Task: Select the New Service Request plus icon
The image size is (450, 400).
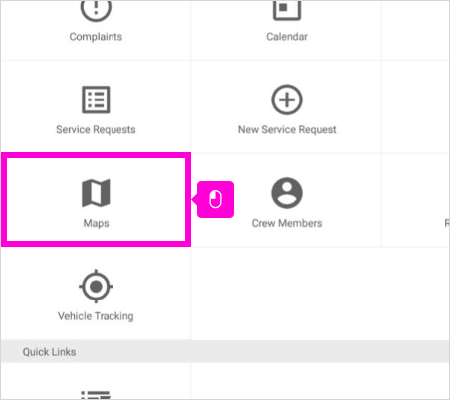Action: pyautogui.click(x=287, y=100)
